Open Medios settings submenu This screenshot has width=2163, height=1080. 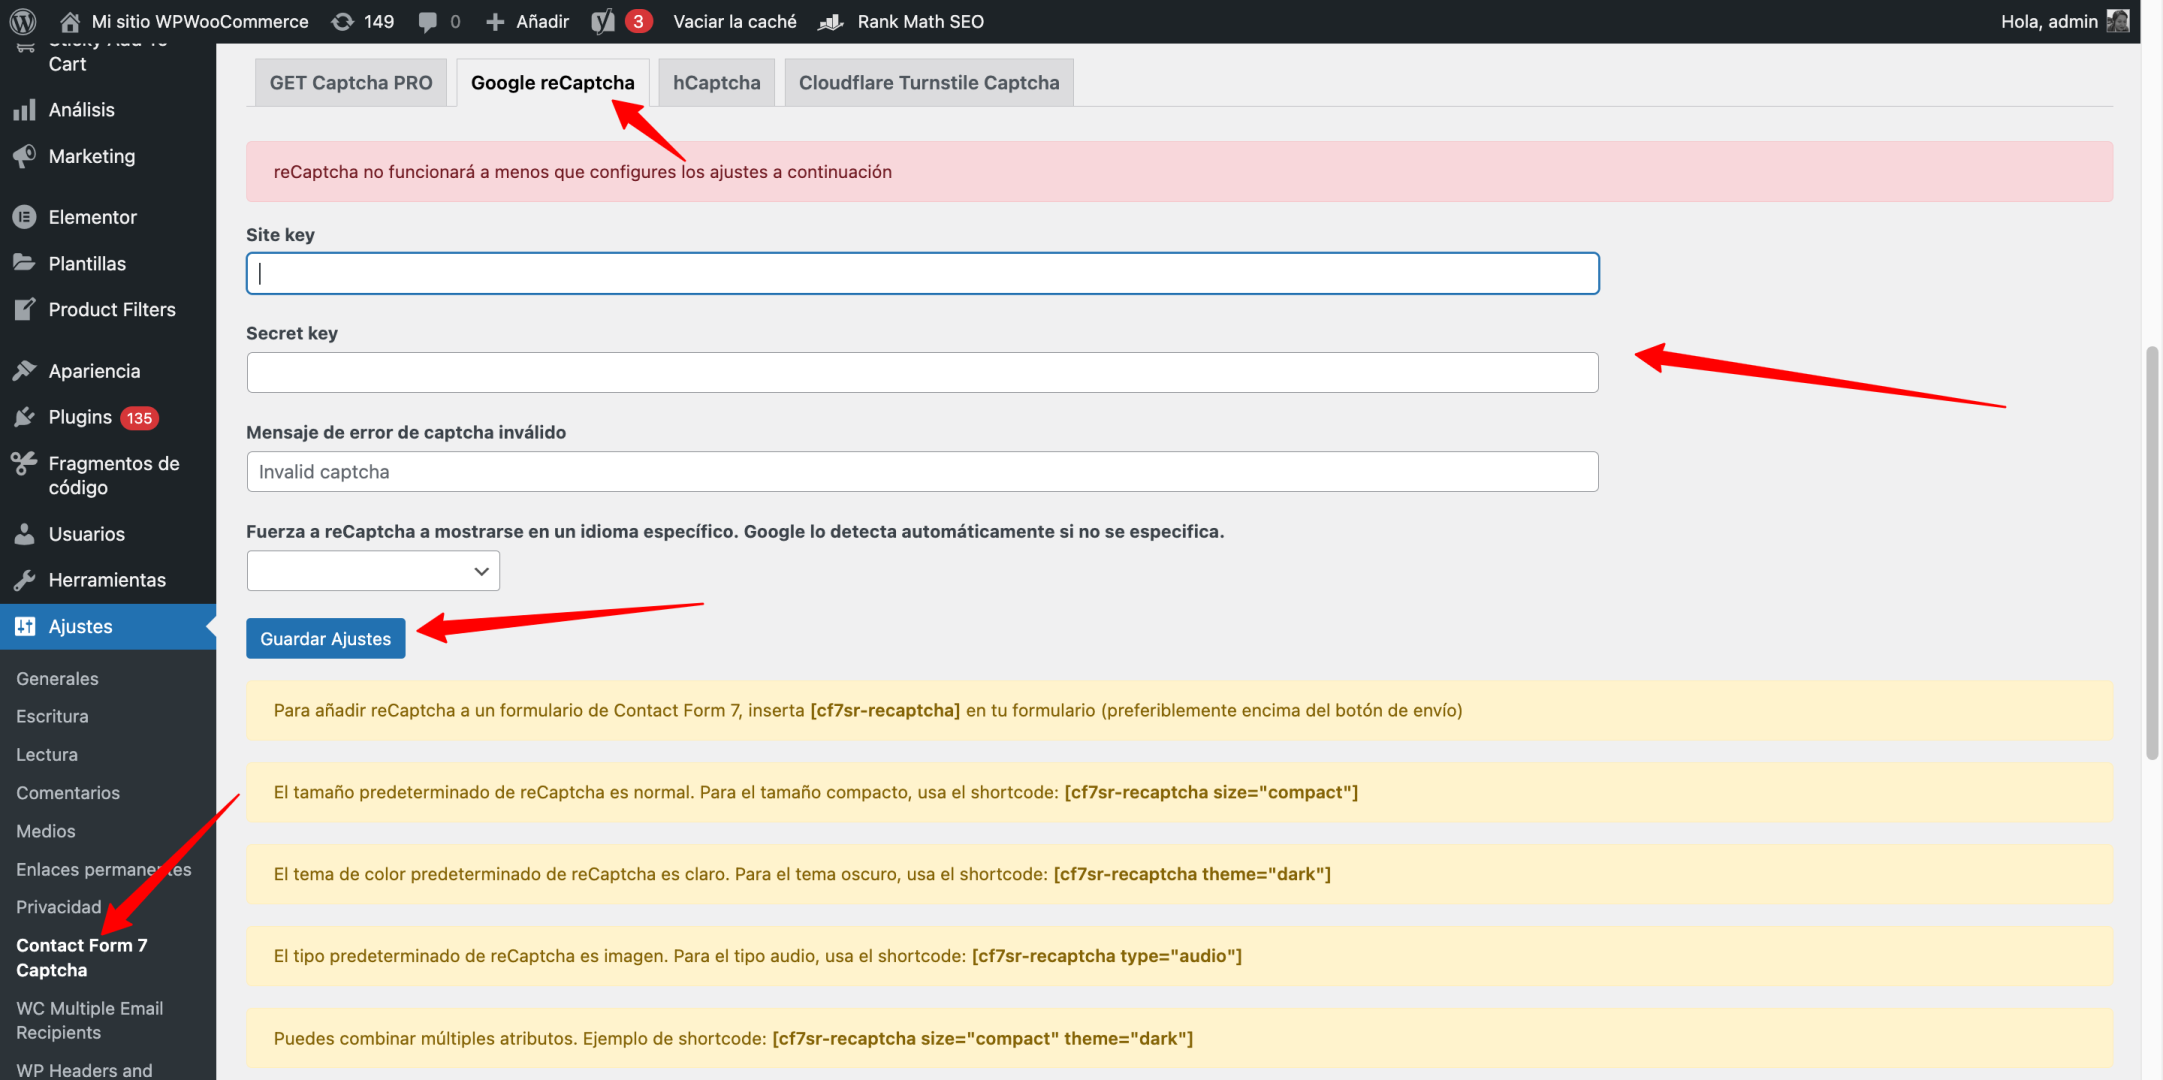coord(46,830)
